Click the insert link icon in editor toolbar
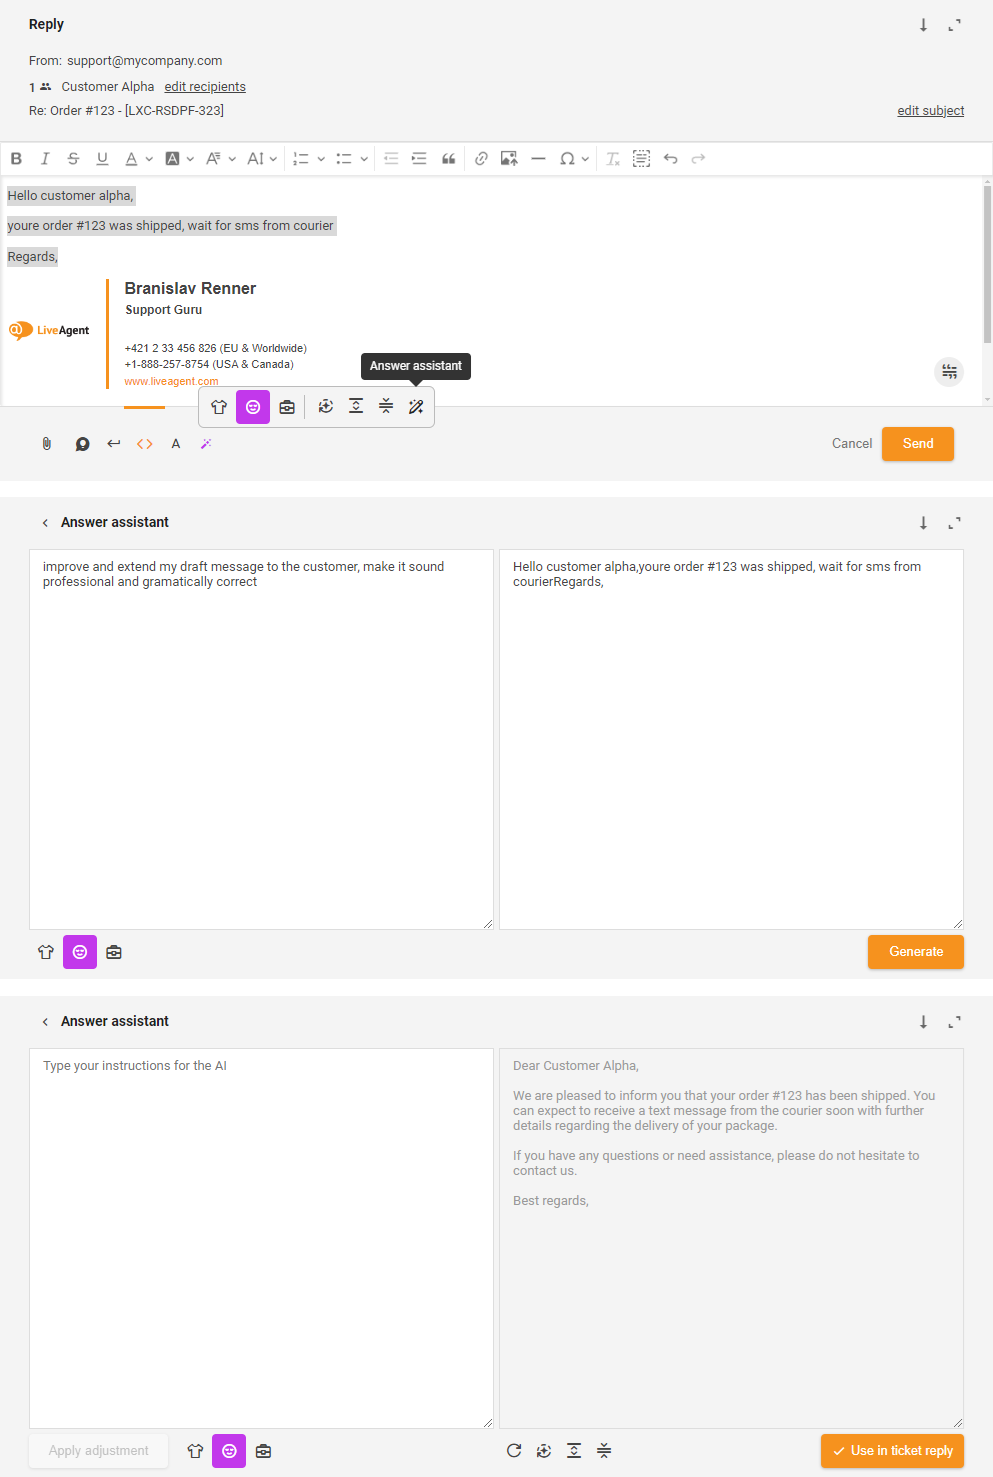993x1477 pixels. pos(481,159)
